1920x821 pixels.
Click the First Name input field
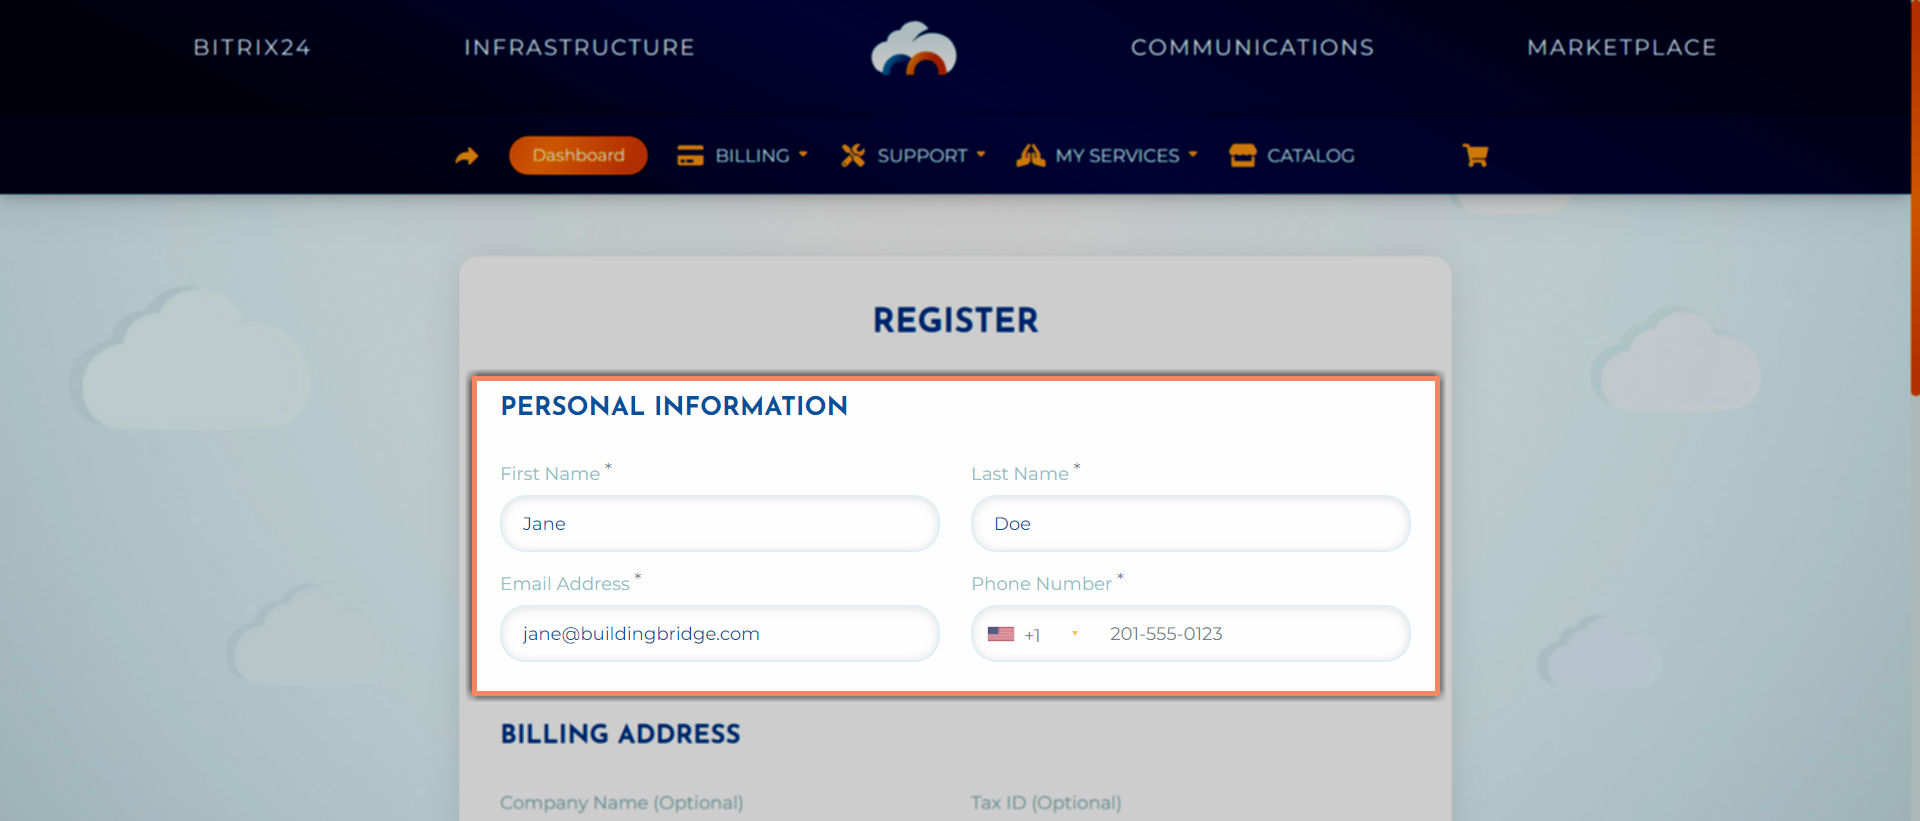(x=719, y=524)
